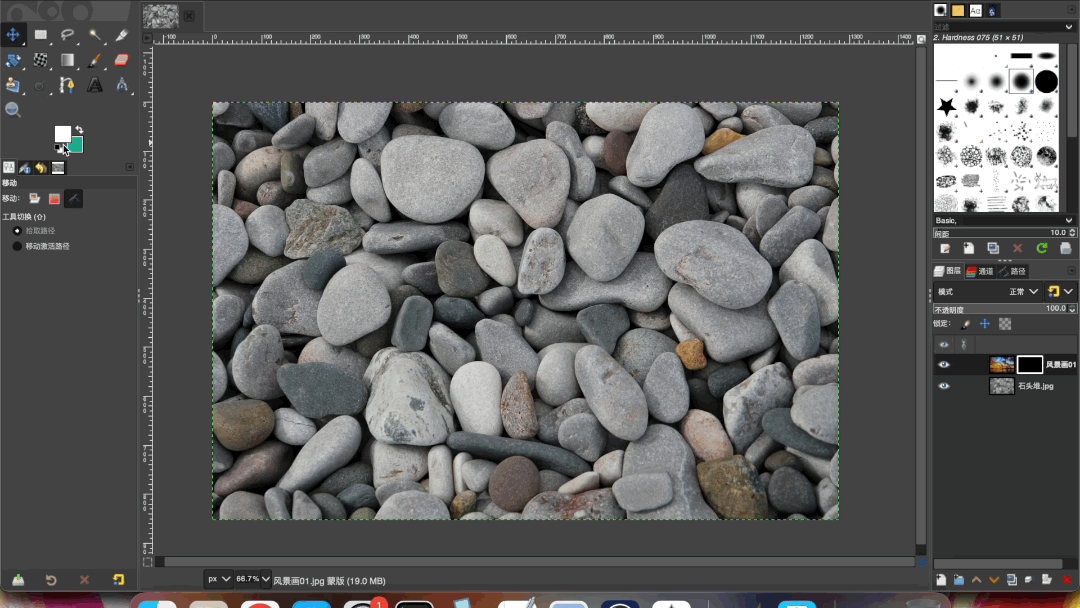Toggle visibility of the 风景画01 layer
The height and width of the screenshot is (608, 1080).
[x=943, y=365]
